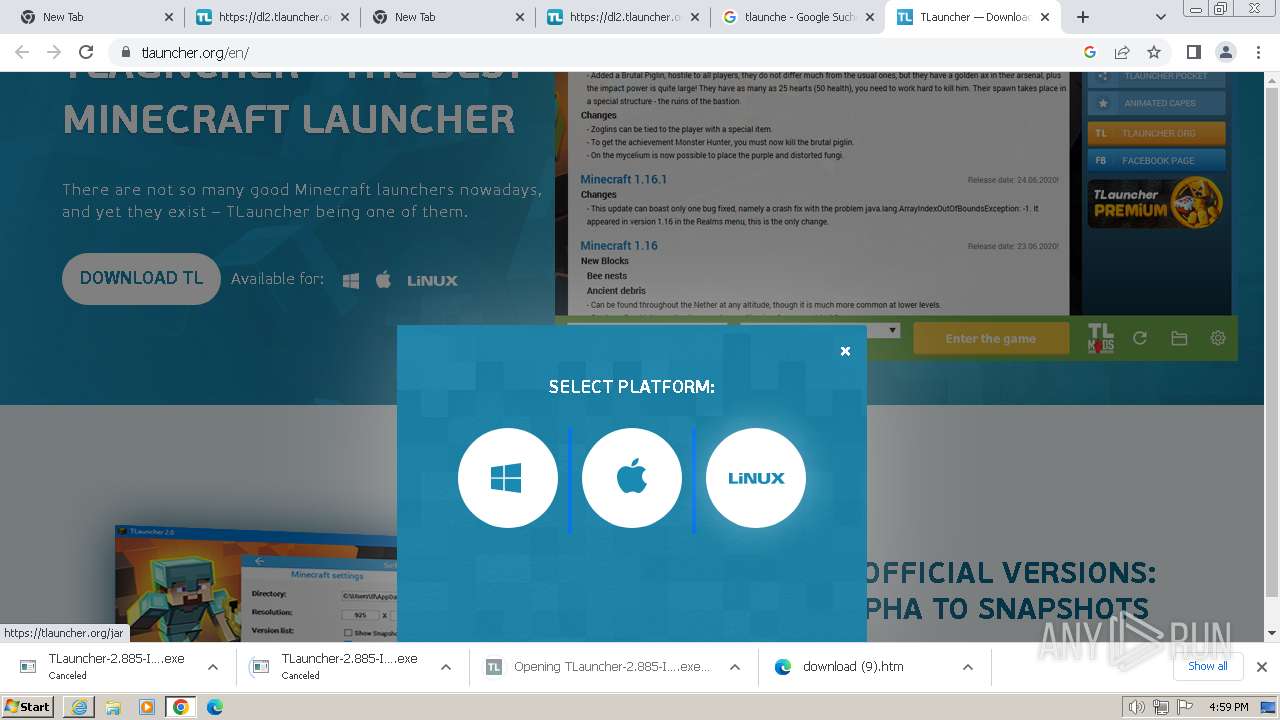Click the Apple logo beside Available for
This screenshot has height=720, width=1280.
[x=383, y=280]
